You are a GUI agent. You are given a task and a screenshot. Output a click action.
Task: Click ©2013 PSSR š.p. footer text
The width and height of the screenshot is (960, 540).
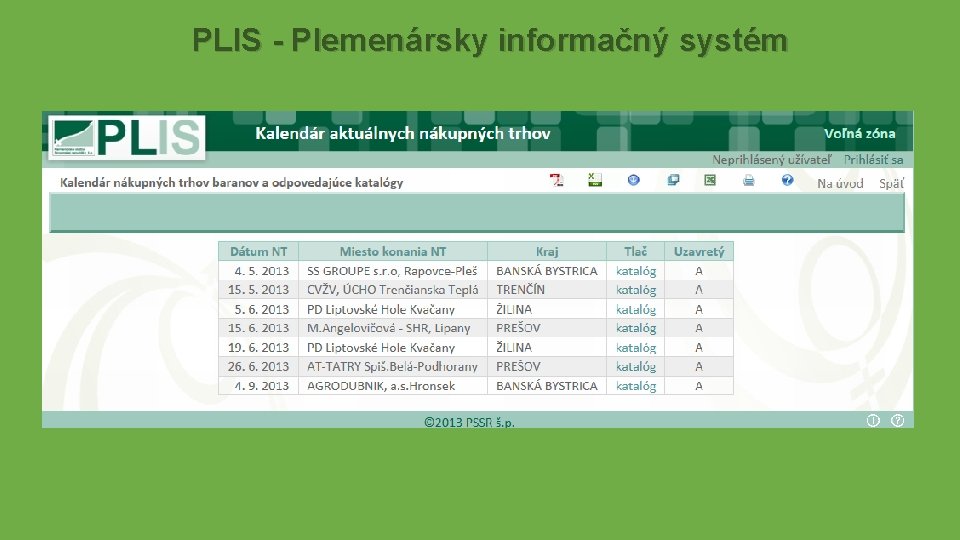click(x=469, y=422)
